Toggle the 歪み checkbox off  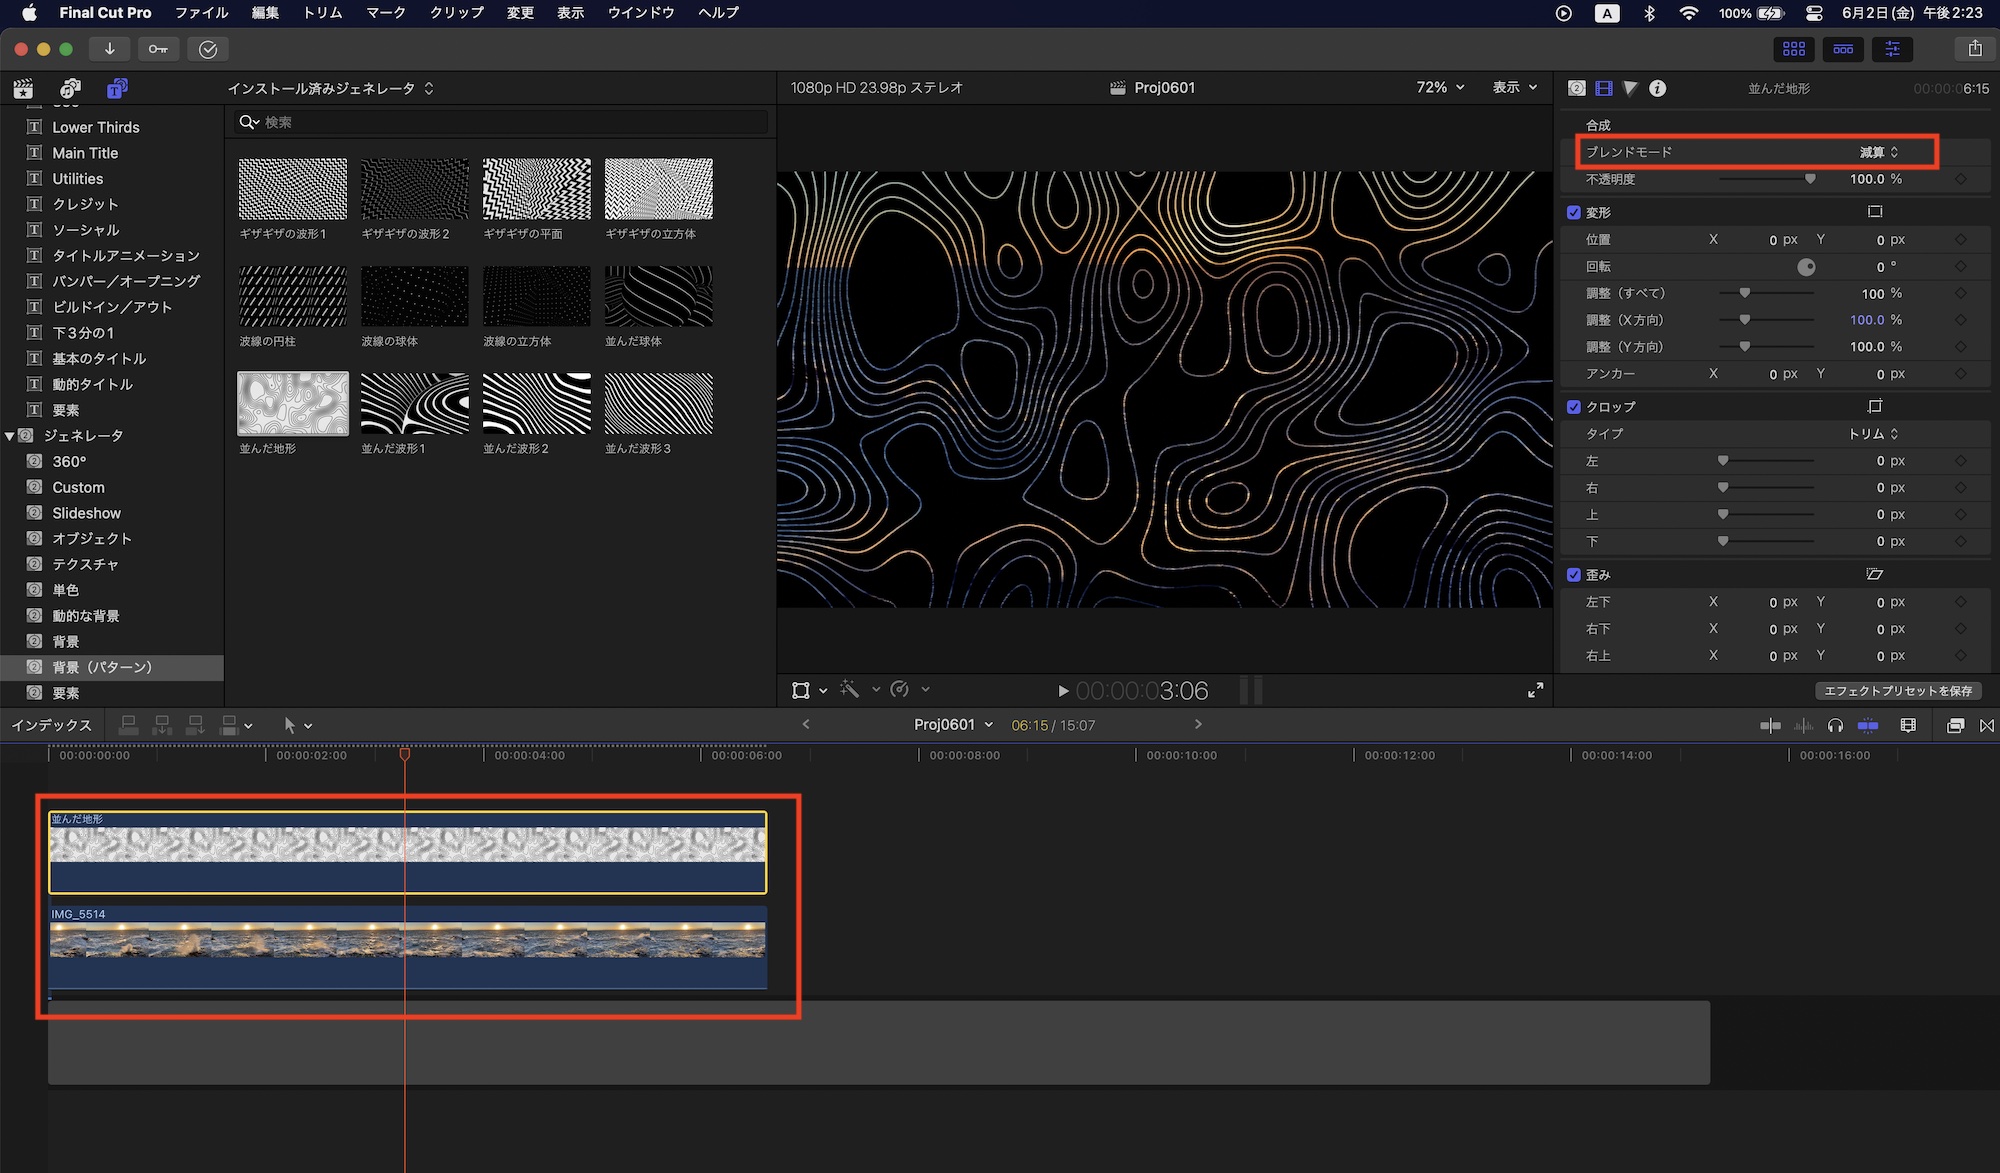point(1574,575)
